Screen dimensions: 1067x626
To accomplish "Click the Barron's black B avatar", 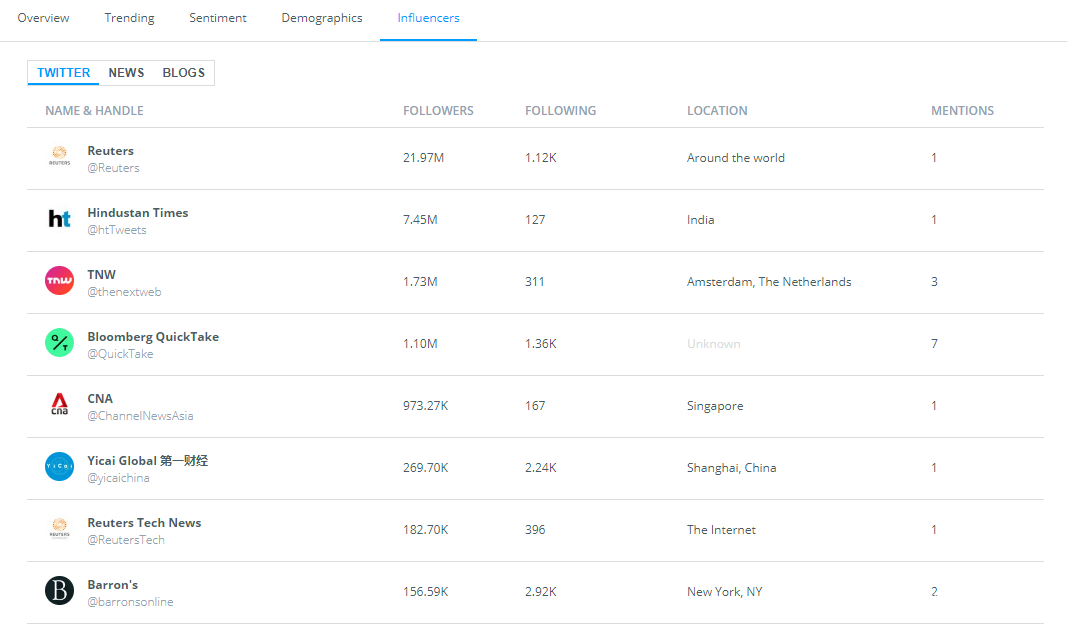I will point(59,591).
